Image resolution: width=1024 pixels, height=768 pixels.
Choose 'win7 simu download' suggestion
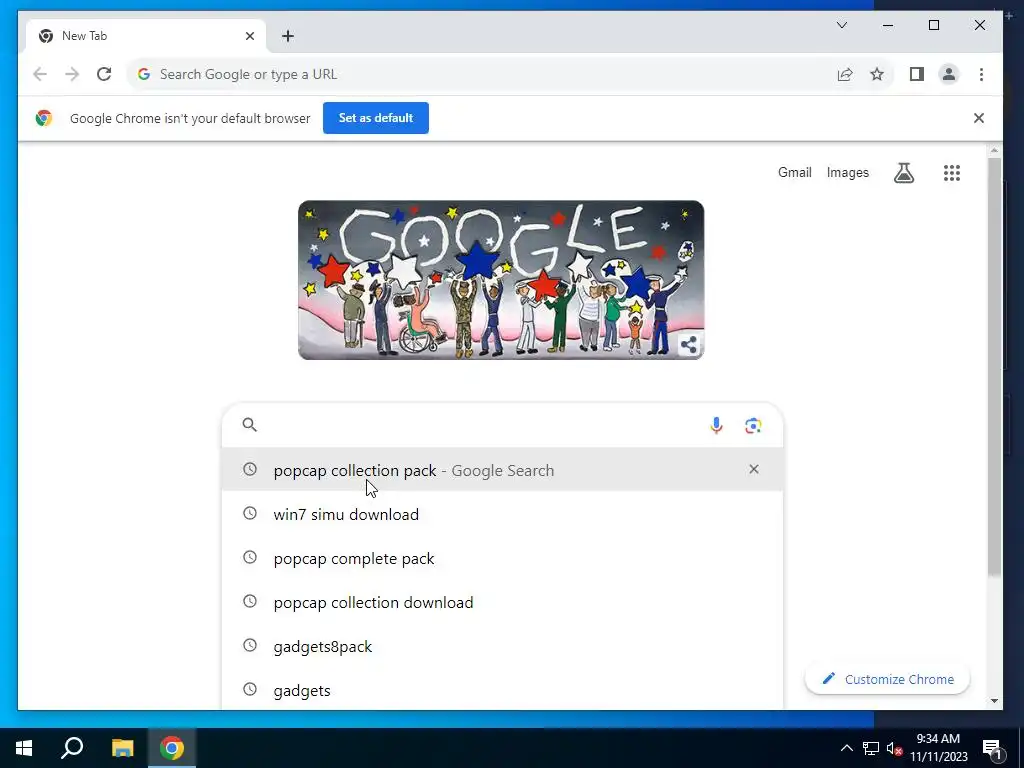point(502,514)
